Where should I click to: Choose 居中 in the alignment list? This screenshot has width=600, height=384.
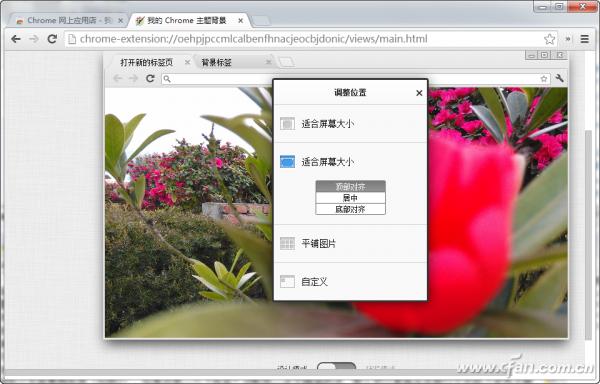(350, 198)
